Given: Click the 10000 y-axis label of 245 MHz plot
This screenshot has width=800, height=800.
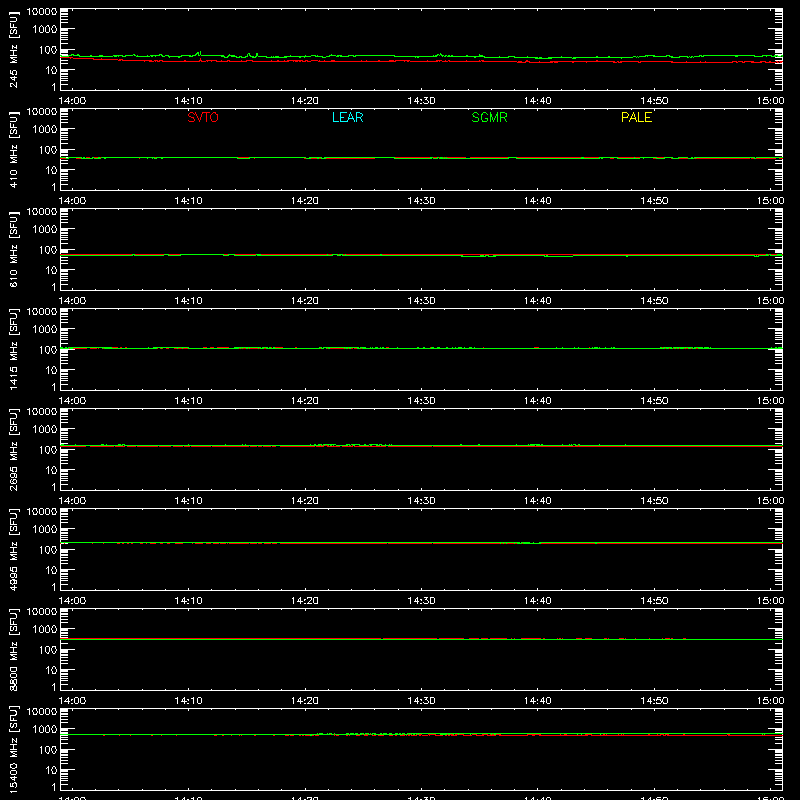Looking at the screenshot, I should (x=42, y=11).
